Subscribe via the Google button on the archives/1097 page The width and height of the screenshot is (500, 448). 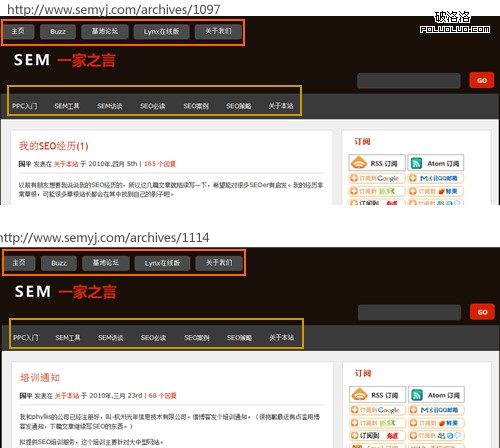pyautogui.click(x=377, y=178)
